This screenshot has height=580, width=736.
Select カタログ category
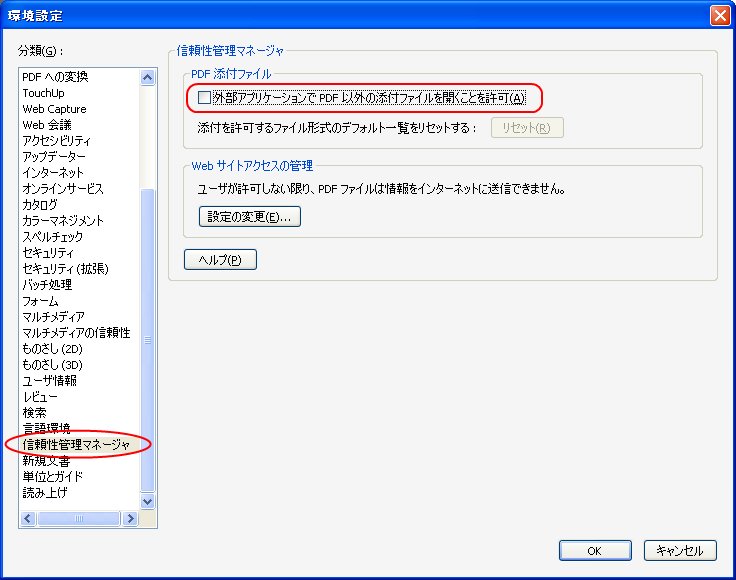[x=40, y=205]
